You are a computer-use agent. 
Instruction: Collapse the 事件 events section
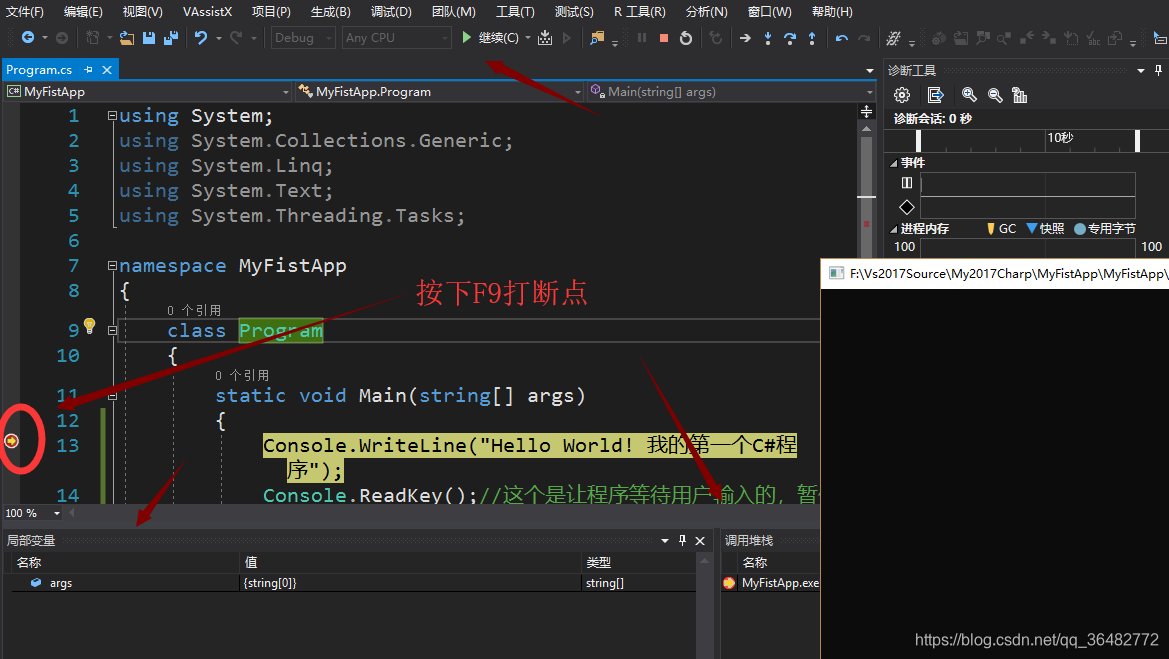pos(893,163)
